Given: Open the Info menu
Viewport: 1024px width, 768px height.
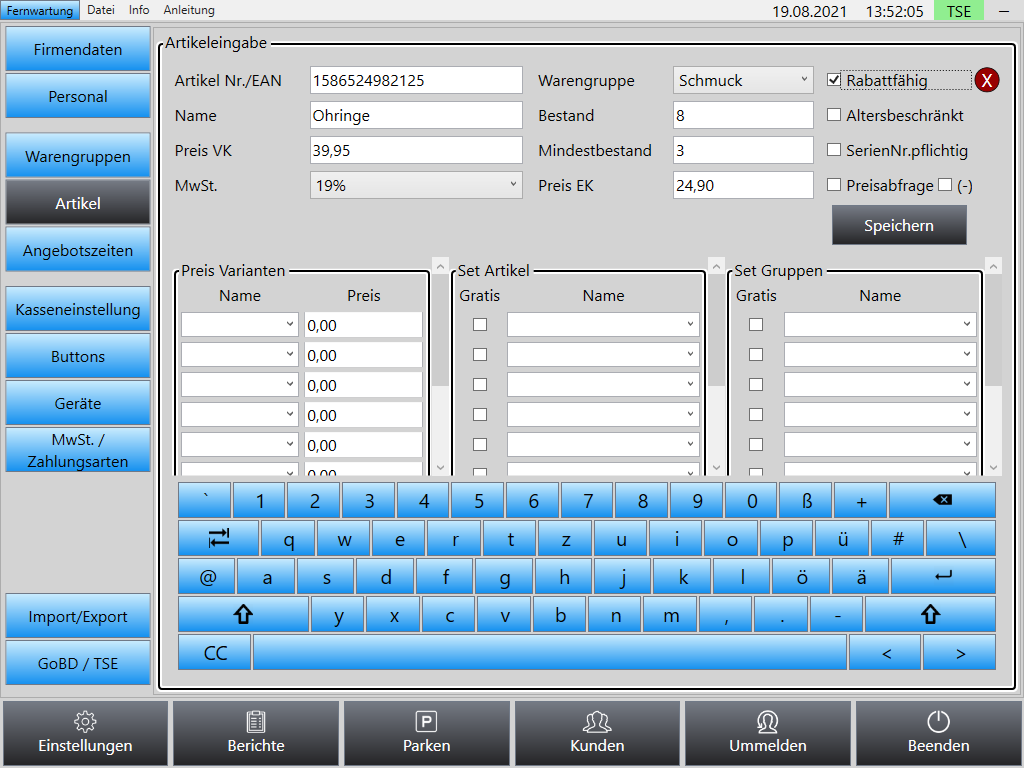Looking at the screenshot, I should pos(138,10).
